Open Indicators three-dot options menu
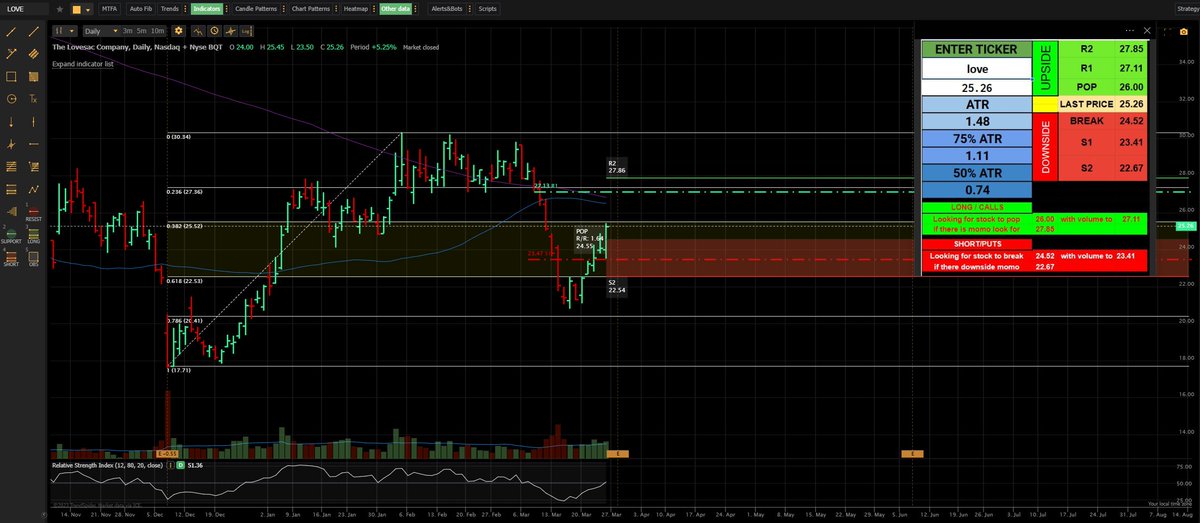1200x523 pixels. point(226,9)
